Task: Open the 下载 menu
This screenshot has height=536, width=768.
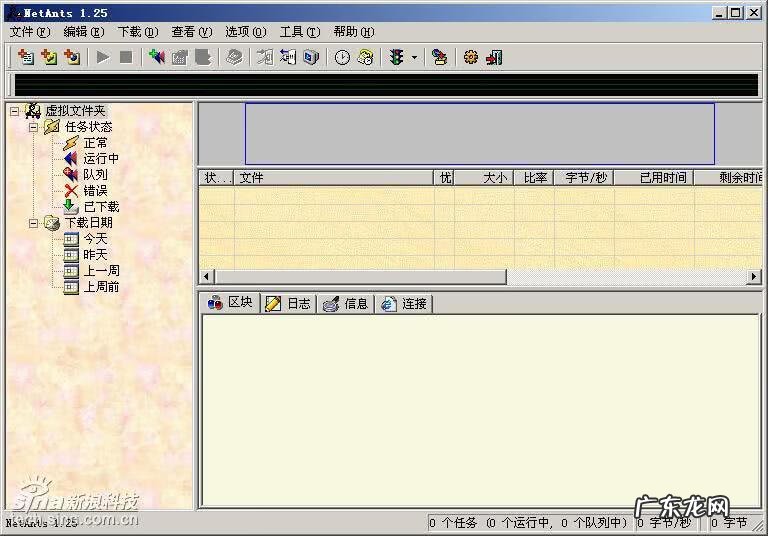Action: (137, 32)
